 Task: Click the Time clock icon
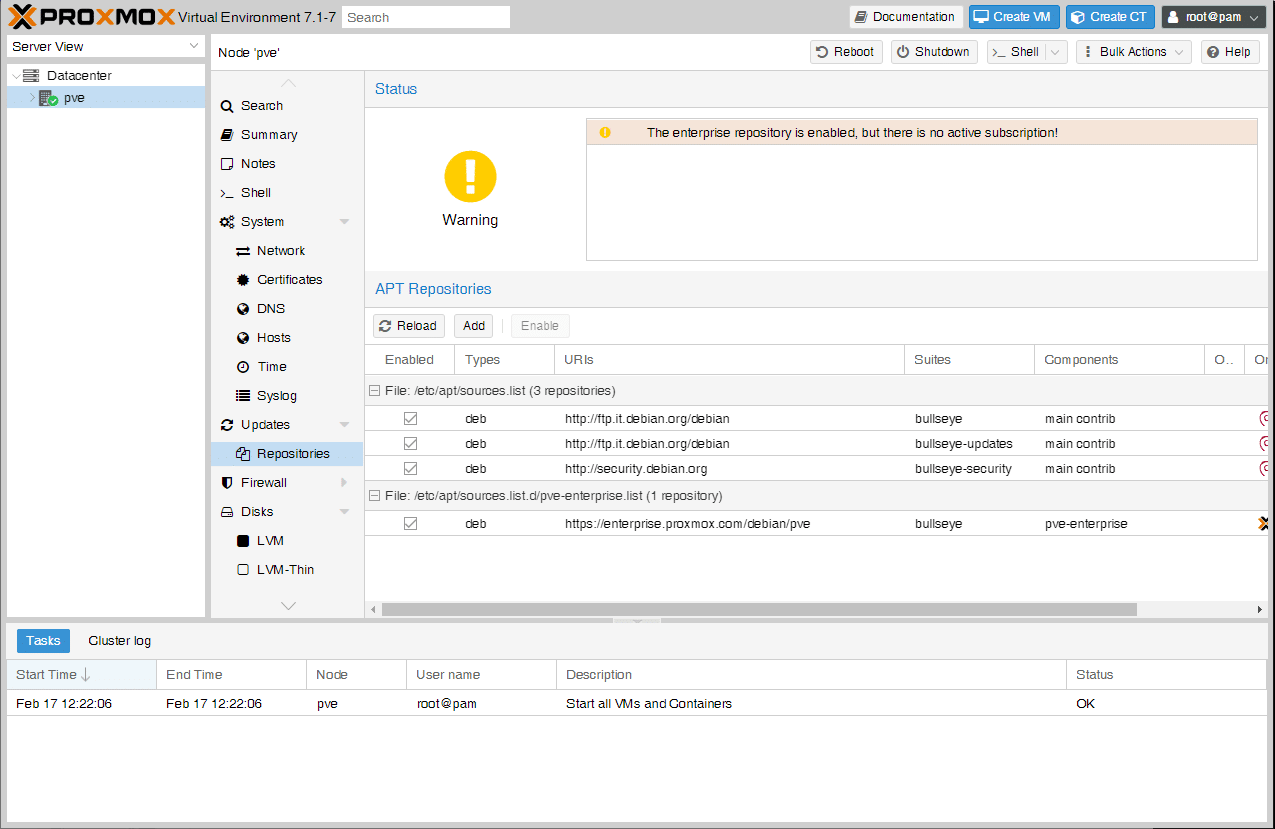tap(243, 367)
